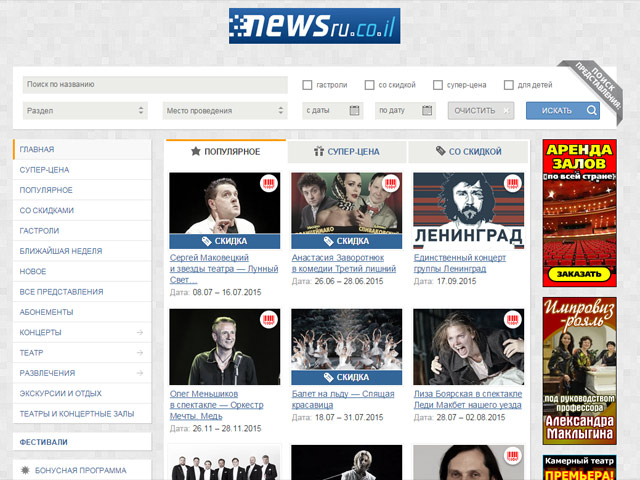
Task: Select БЛИЖАЙШАЯ НЕДЕЛЯ menu item
Action: pyautogui.click(x=82, y=251)
